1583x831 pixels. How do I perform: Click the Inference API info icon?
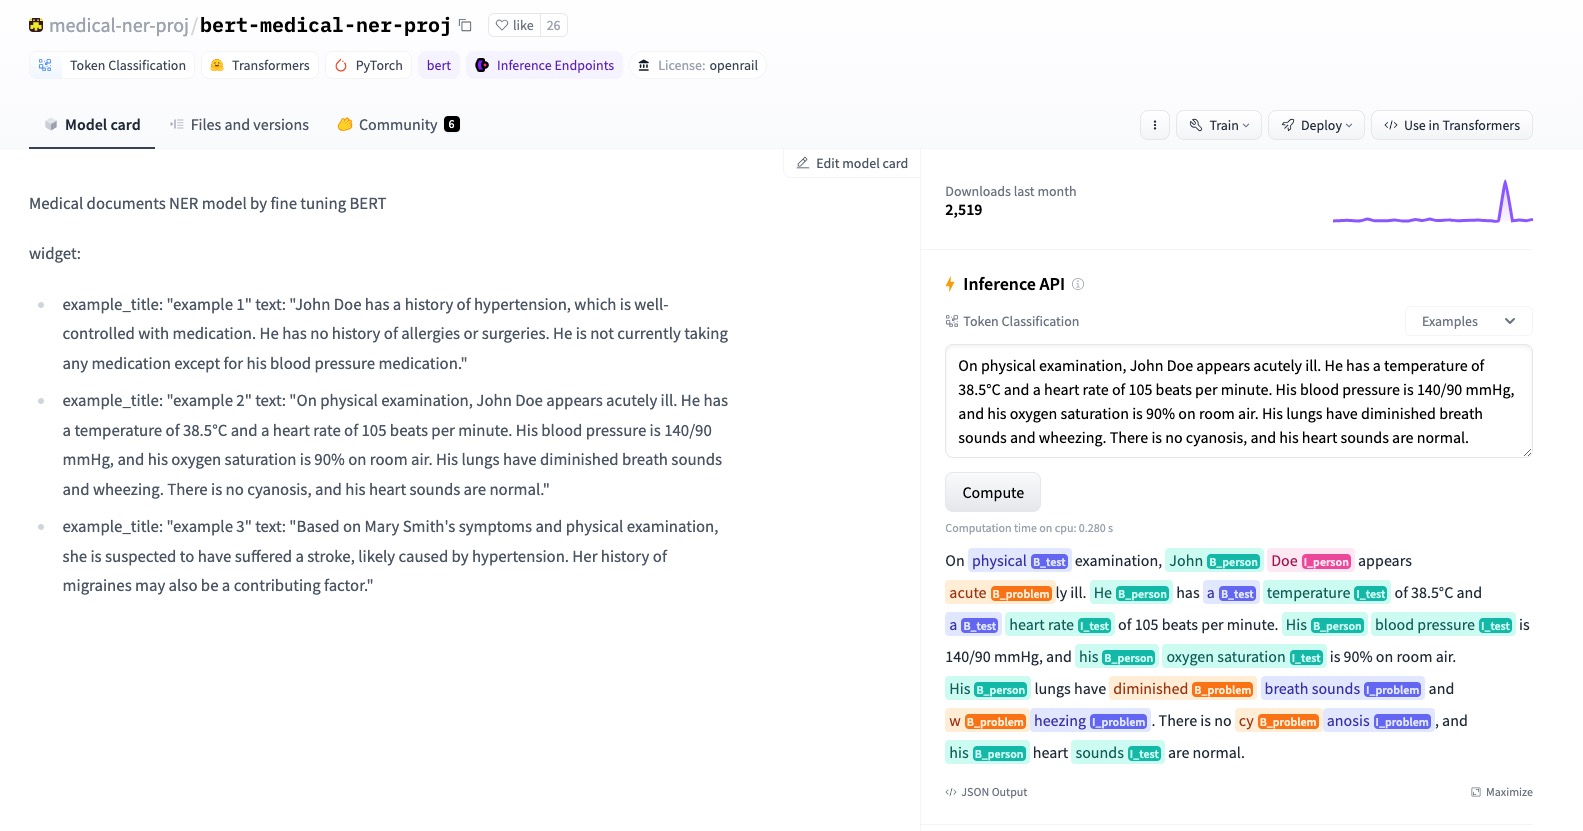[x=1078, y=284]
